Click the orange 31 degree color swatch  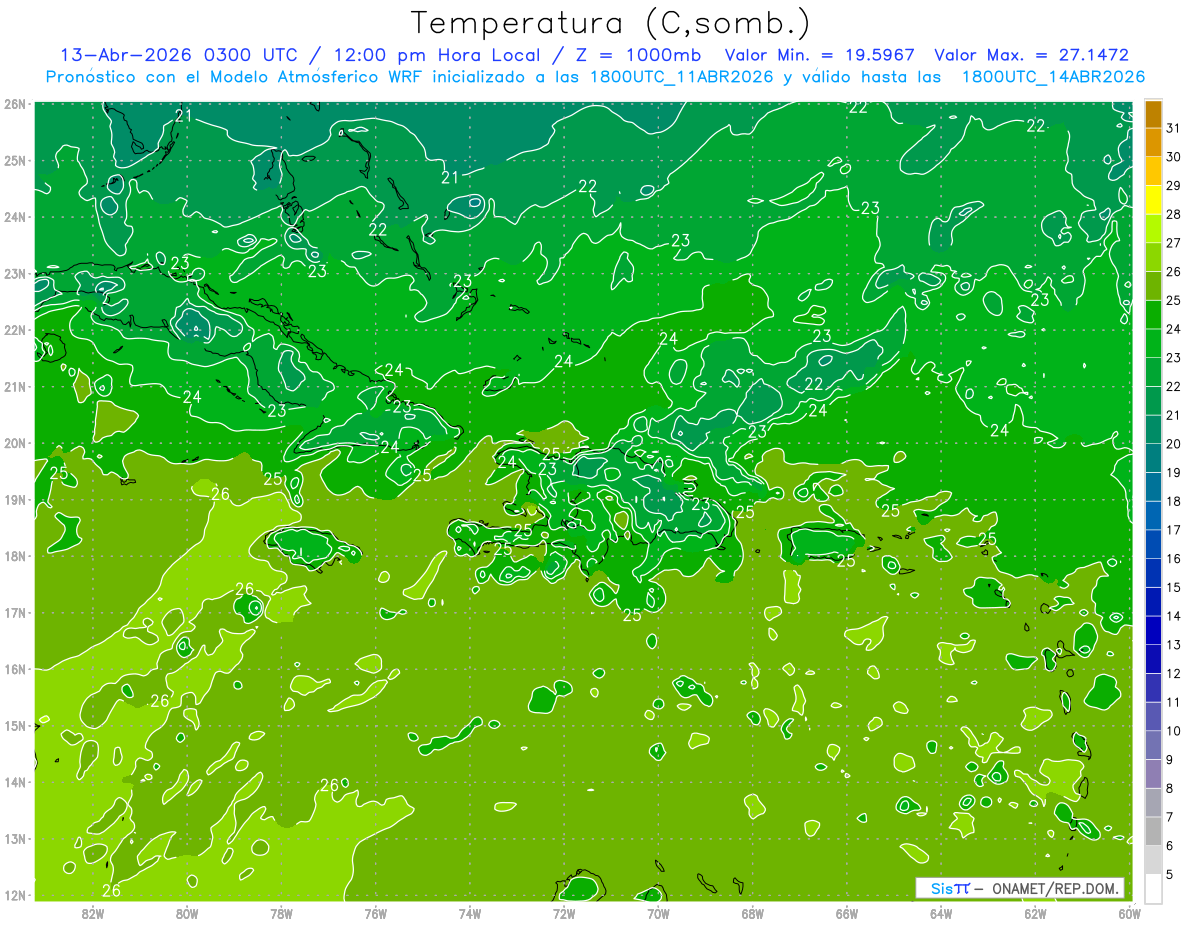click(1154, 114)
